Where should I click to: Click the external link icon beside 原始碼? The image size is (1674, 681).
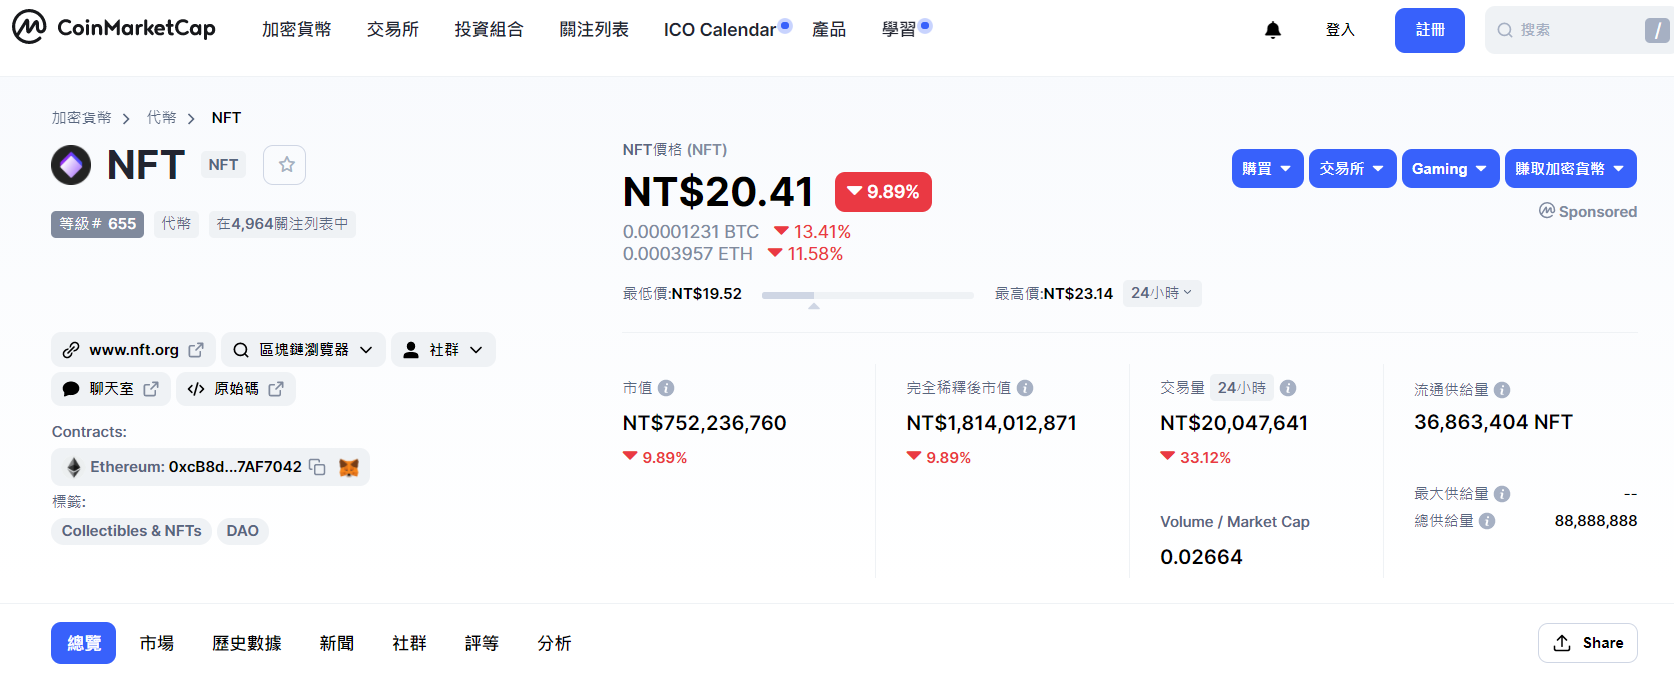(276, 389)
